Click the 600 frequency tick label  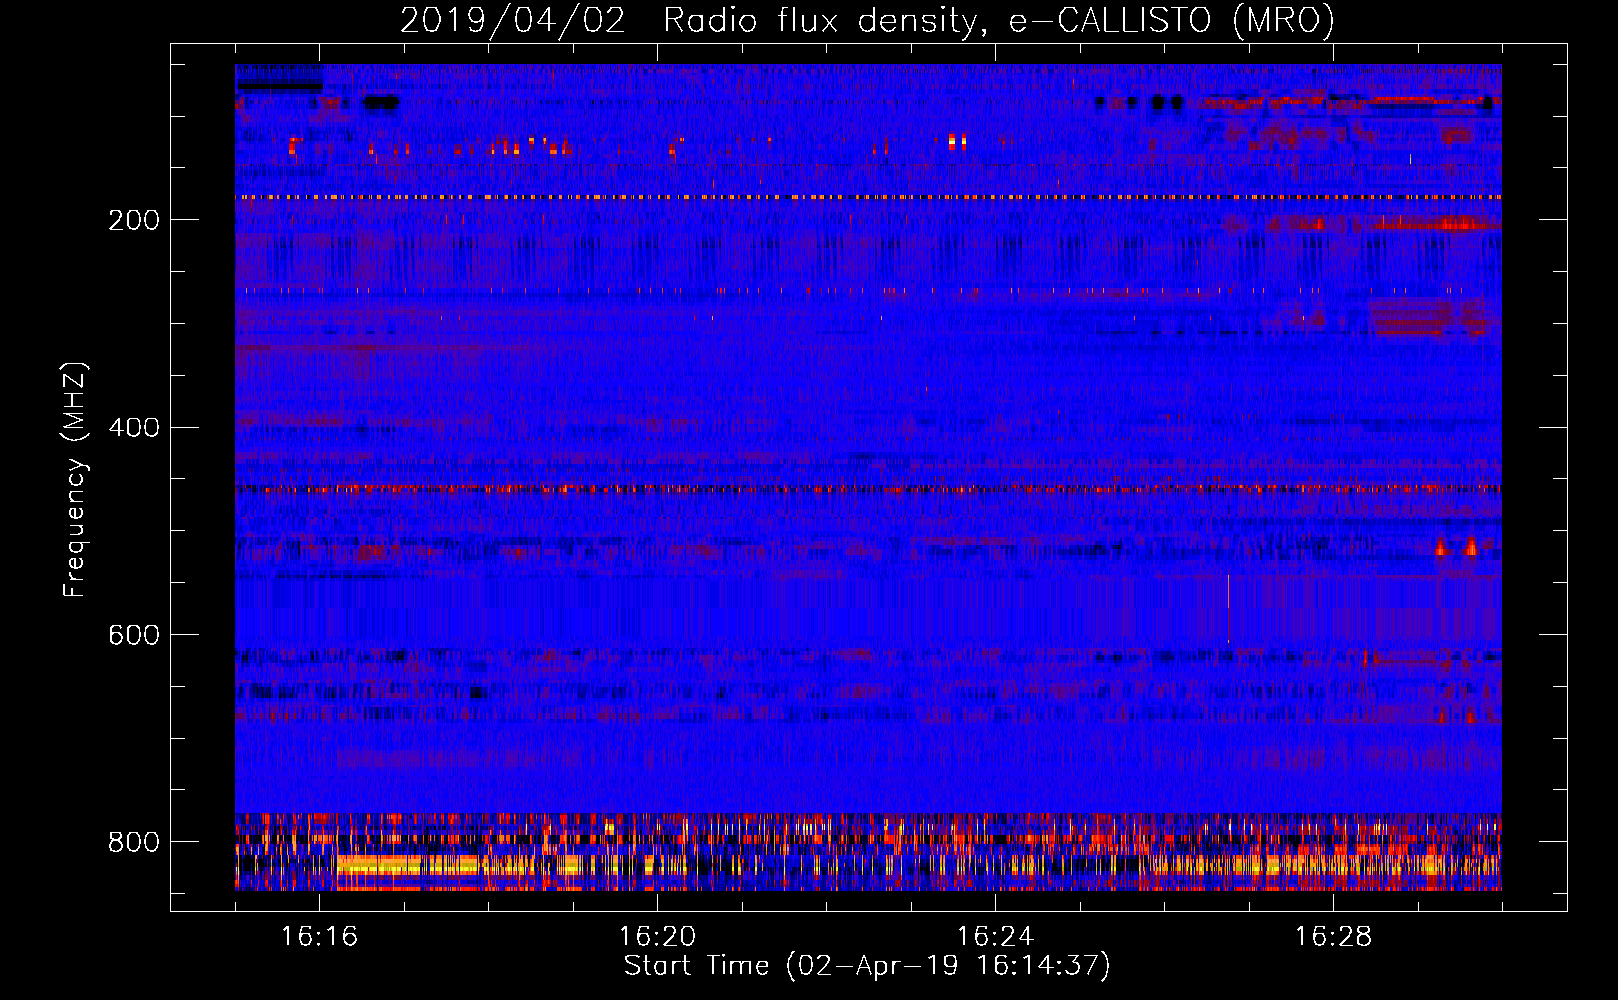click(134, 636)
